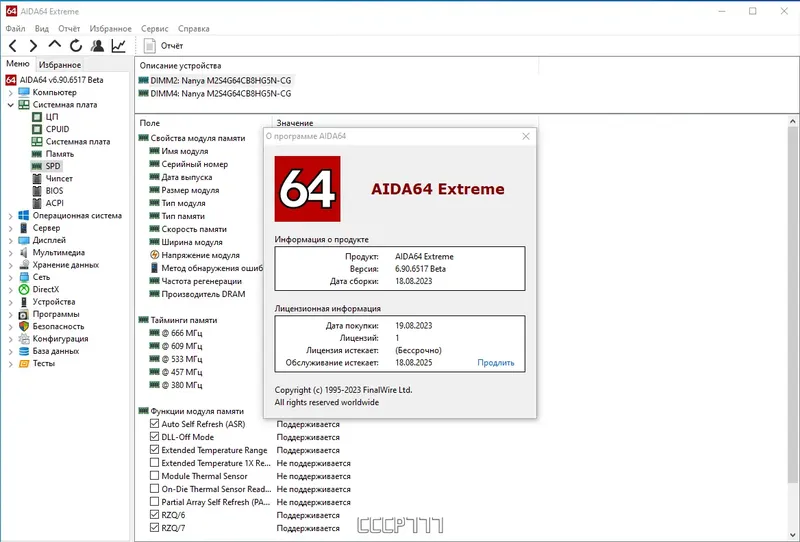Viewport: 800px width, 542px height.
Task: Click the Отчёт report button in toolbar
Action: coord(163,46)
